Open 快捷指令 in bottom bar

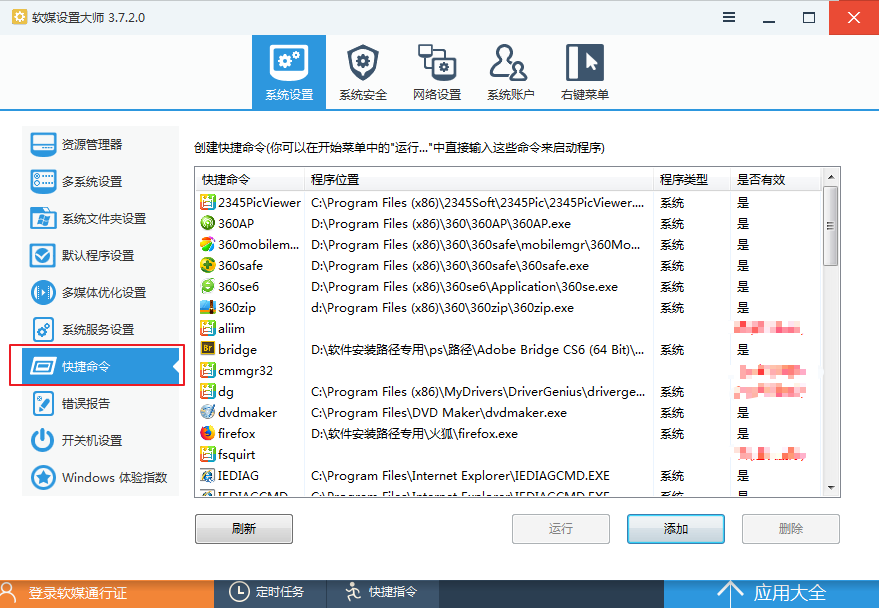383,593
